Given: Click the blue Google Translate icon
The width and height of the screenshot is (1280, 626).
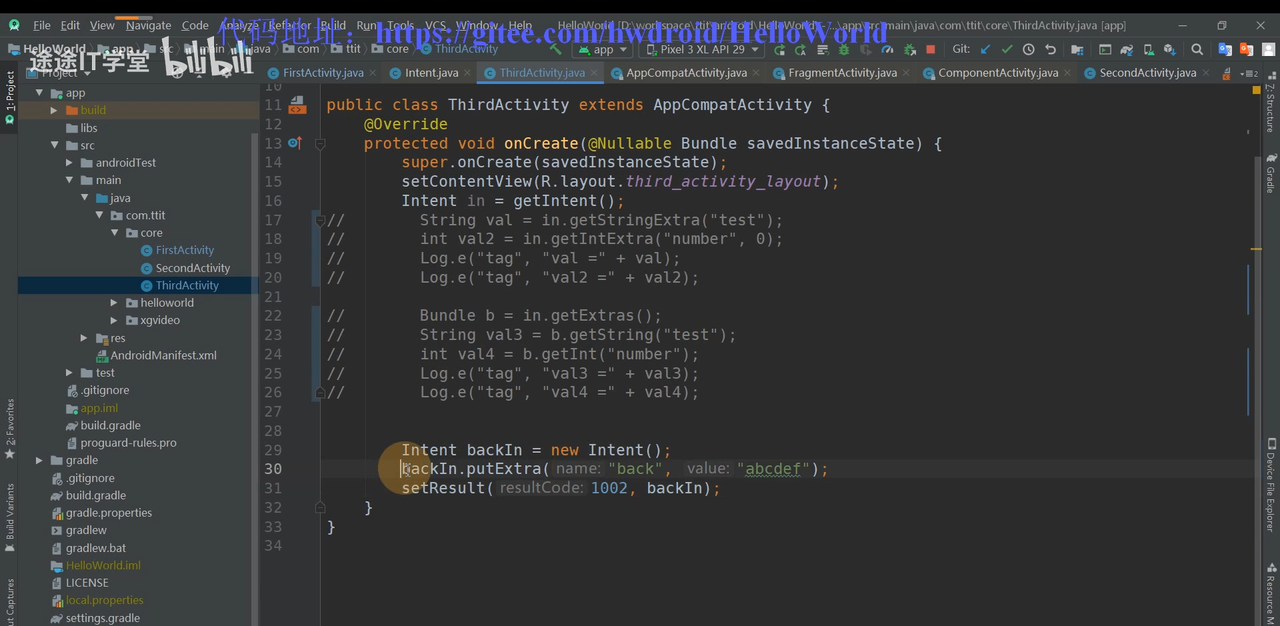Looking at the screenshot, I should (1225, 49).
